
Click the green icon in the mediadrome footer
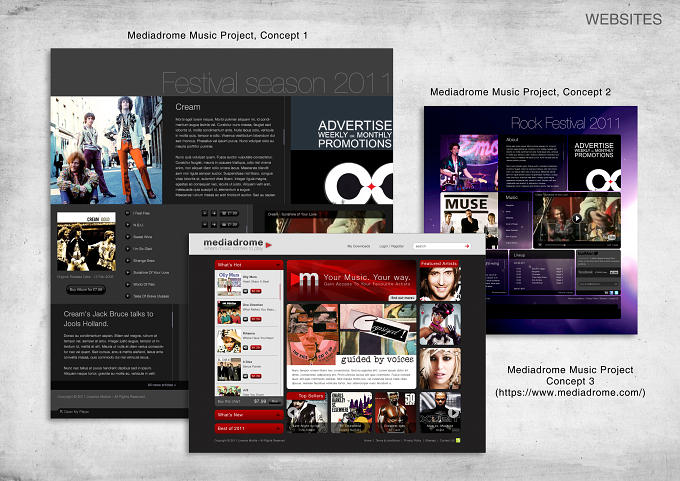click(458, 440)
